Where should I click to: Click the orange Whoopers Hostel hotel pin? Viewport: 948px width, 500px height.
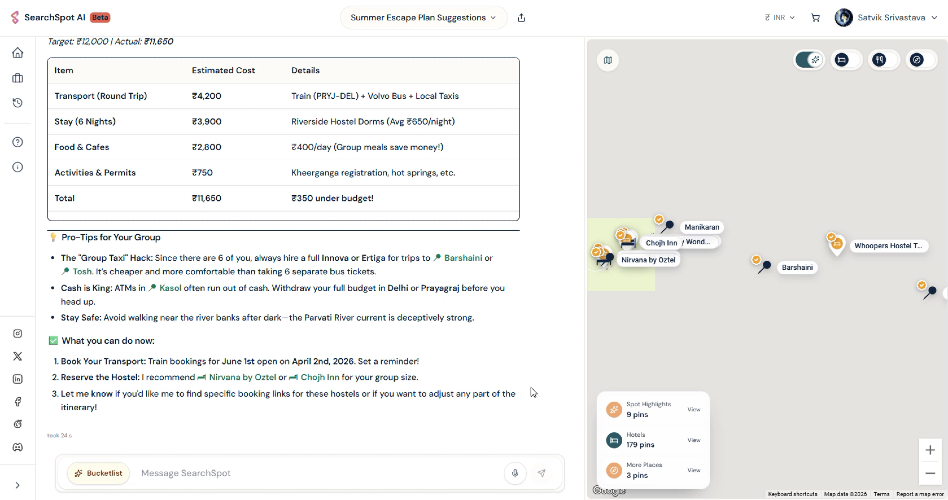836,244
